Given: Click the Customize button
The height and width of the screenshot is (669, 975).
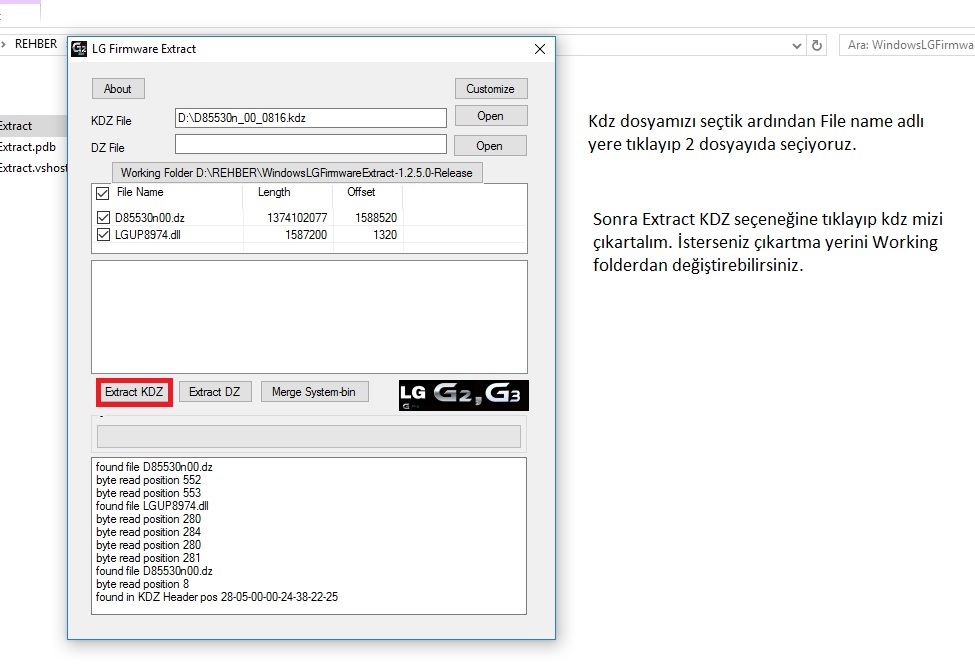Looking at the screenshot, I should coord(491,89).
